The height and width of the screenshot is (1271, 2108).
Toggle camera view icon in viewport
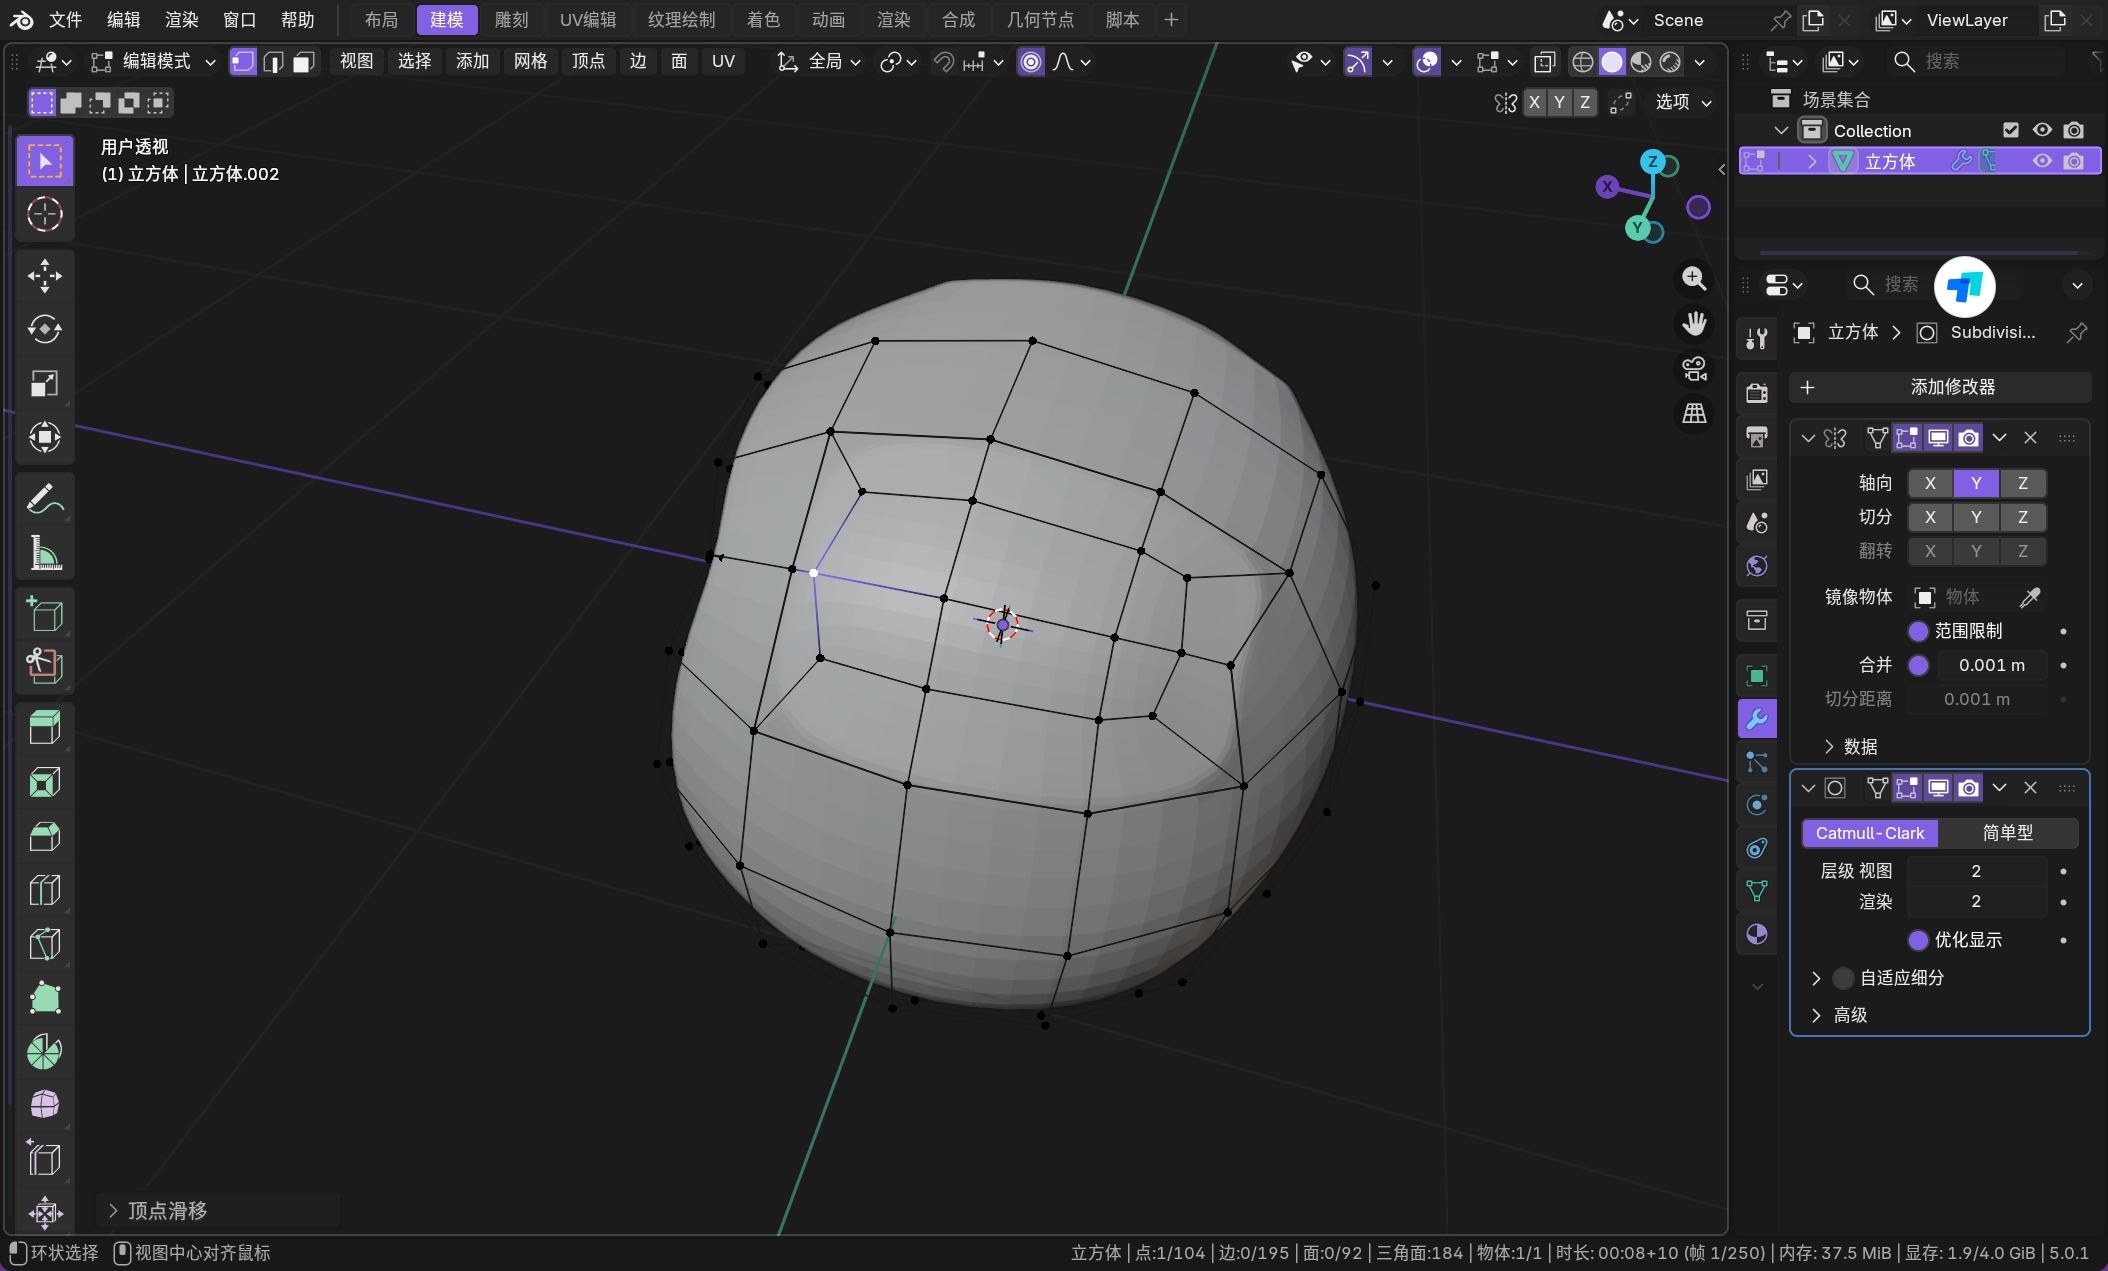pos(1694,369)
